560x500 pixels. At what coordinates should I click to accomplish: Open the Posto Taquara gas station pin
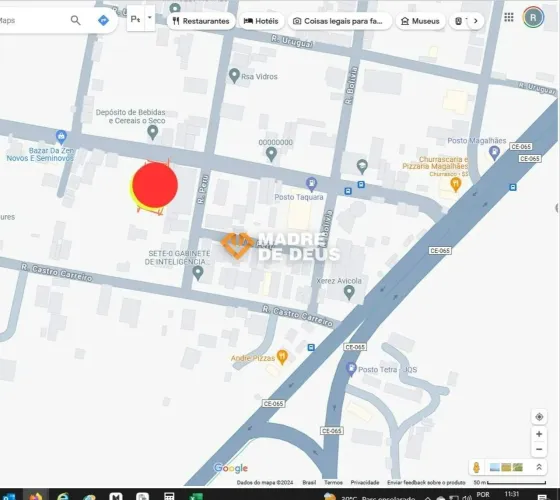pyautogui.click(x=312, y=184)
